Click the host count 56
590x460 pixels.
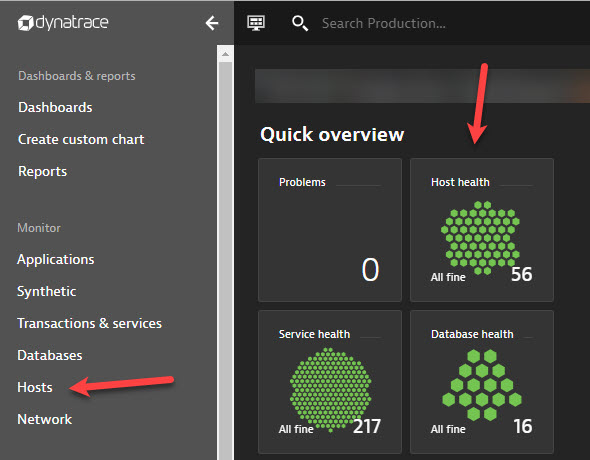coord(522,274)
